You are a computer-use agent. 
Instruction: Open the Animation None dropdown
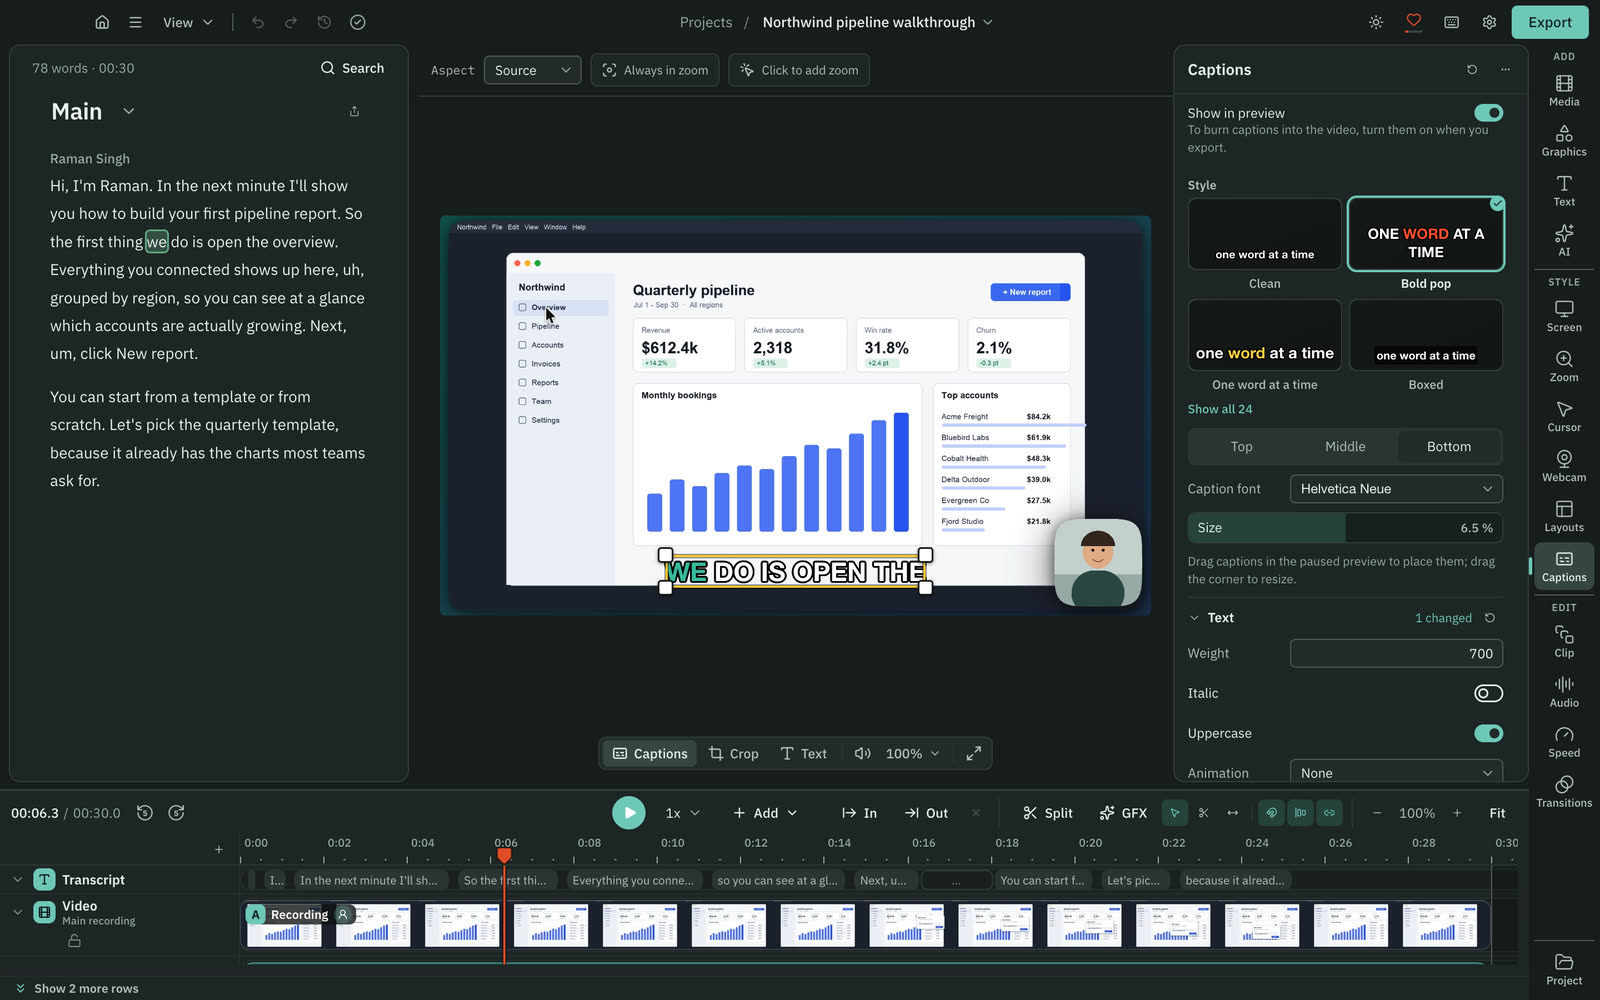pos(1396,773)
